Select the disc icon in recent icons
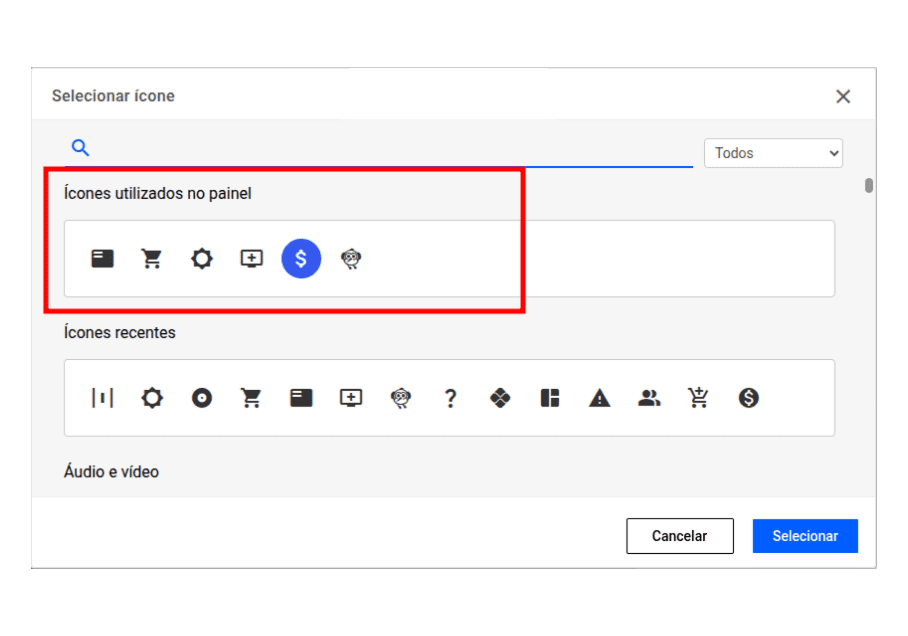The width and height of the screenshot is (908, 636). pos(202,398)
